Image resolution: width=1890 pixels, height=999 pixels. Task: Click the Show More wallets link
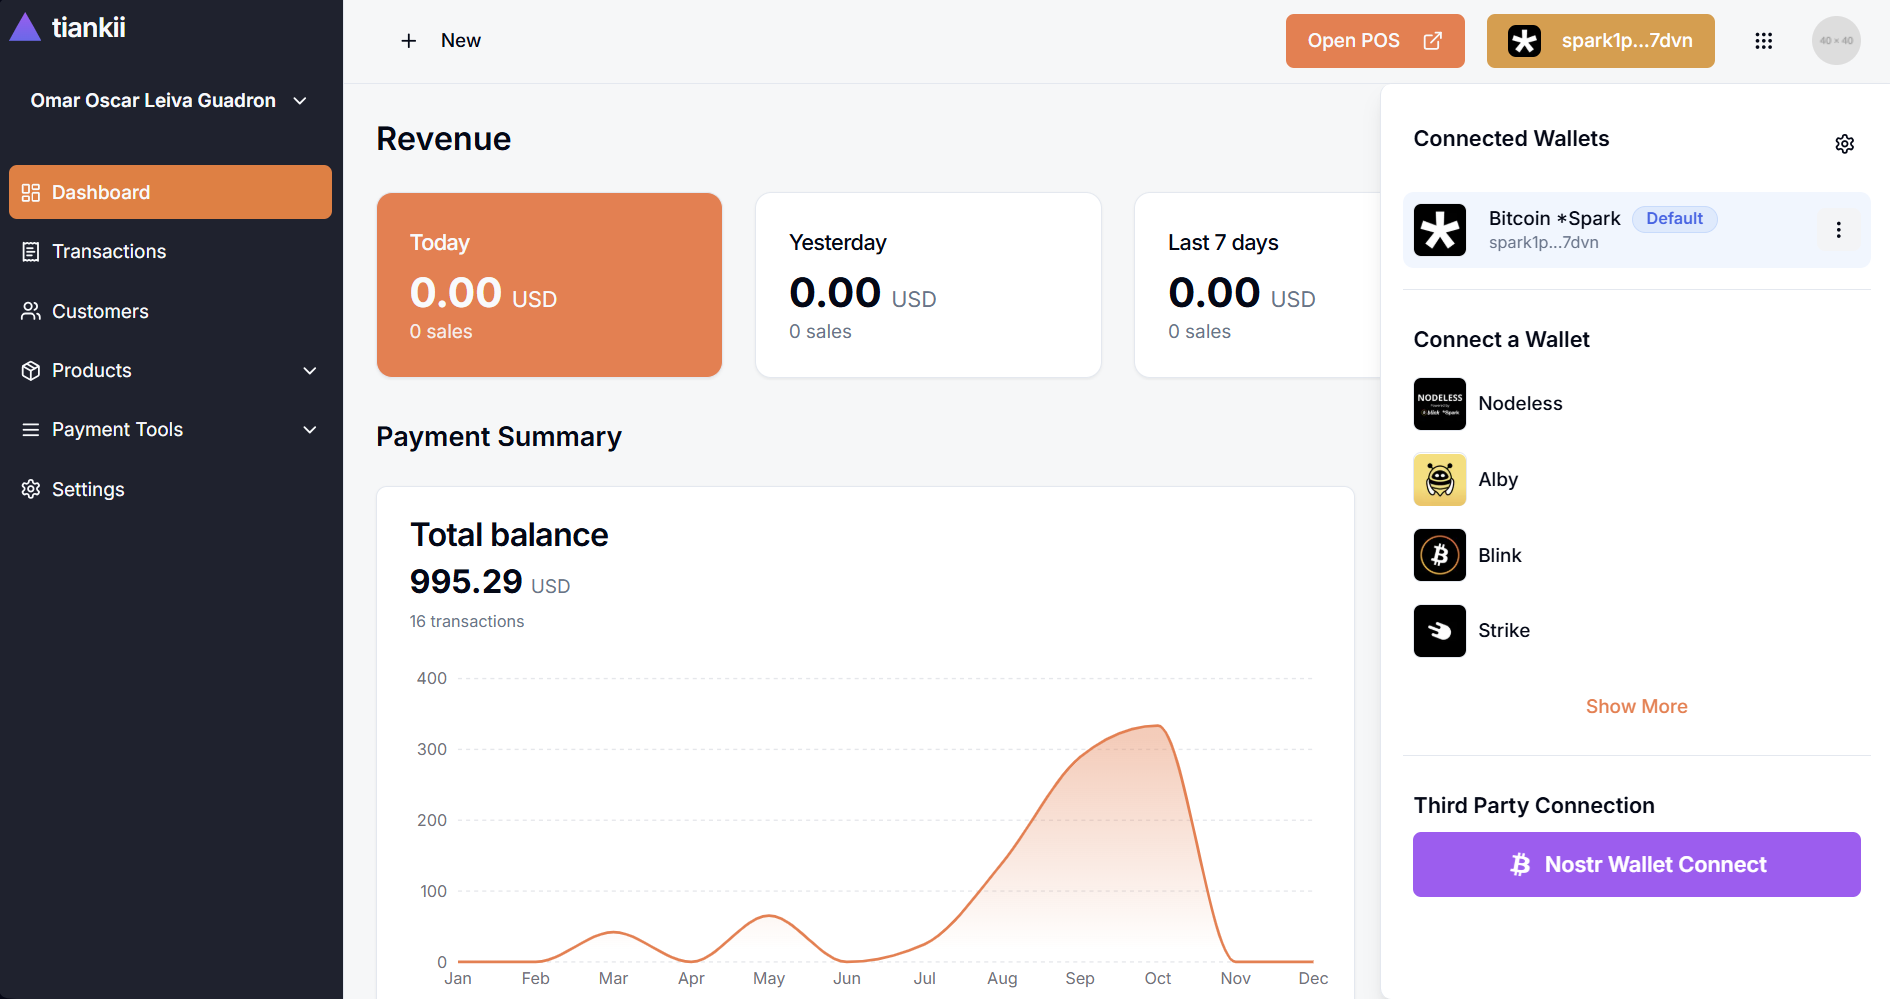1636,707
